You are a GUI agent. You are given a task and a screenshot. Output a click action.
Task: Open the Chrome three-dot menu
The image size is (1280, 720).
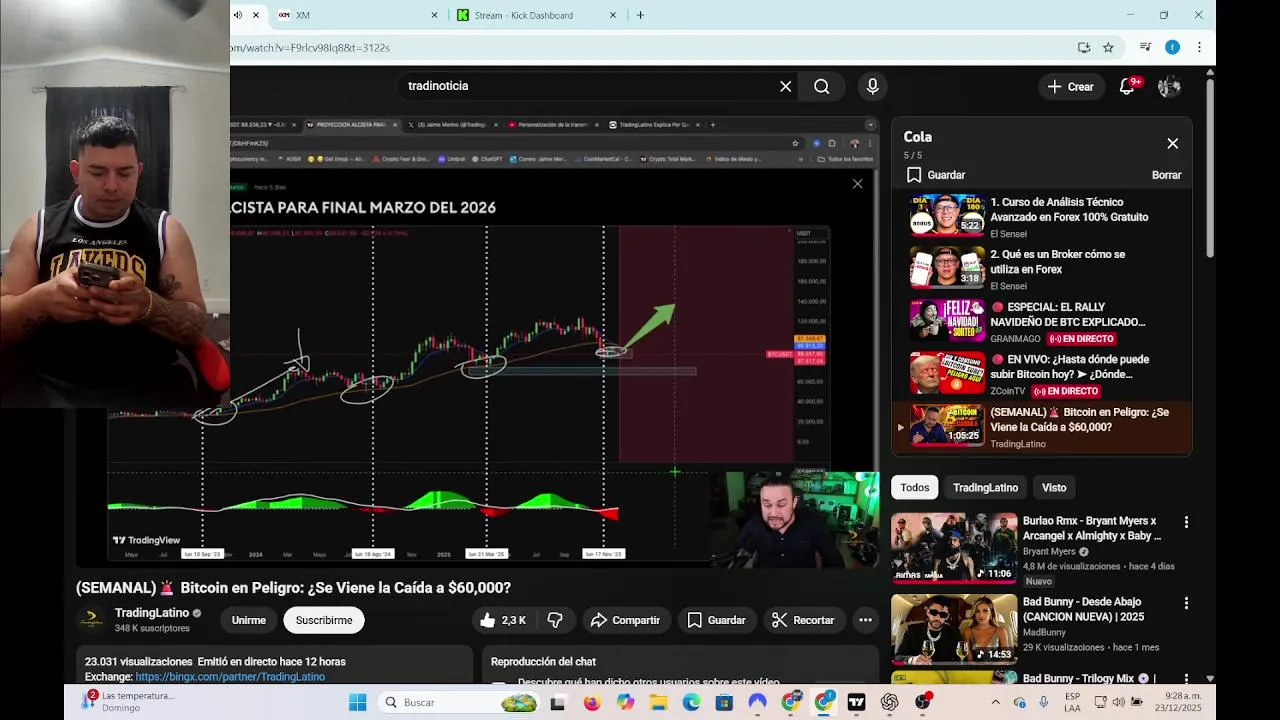1199,47
